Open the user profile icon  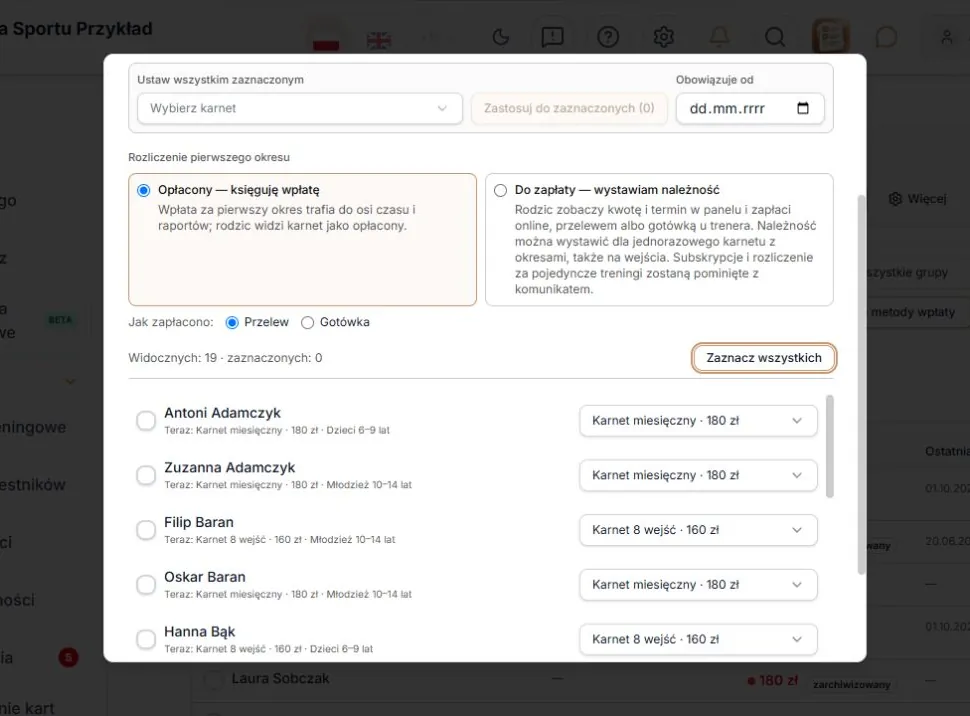(x=946, y=37)
